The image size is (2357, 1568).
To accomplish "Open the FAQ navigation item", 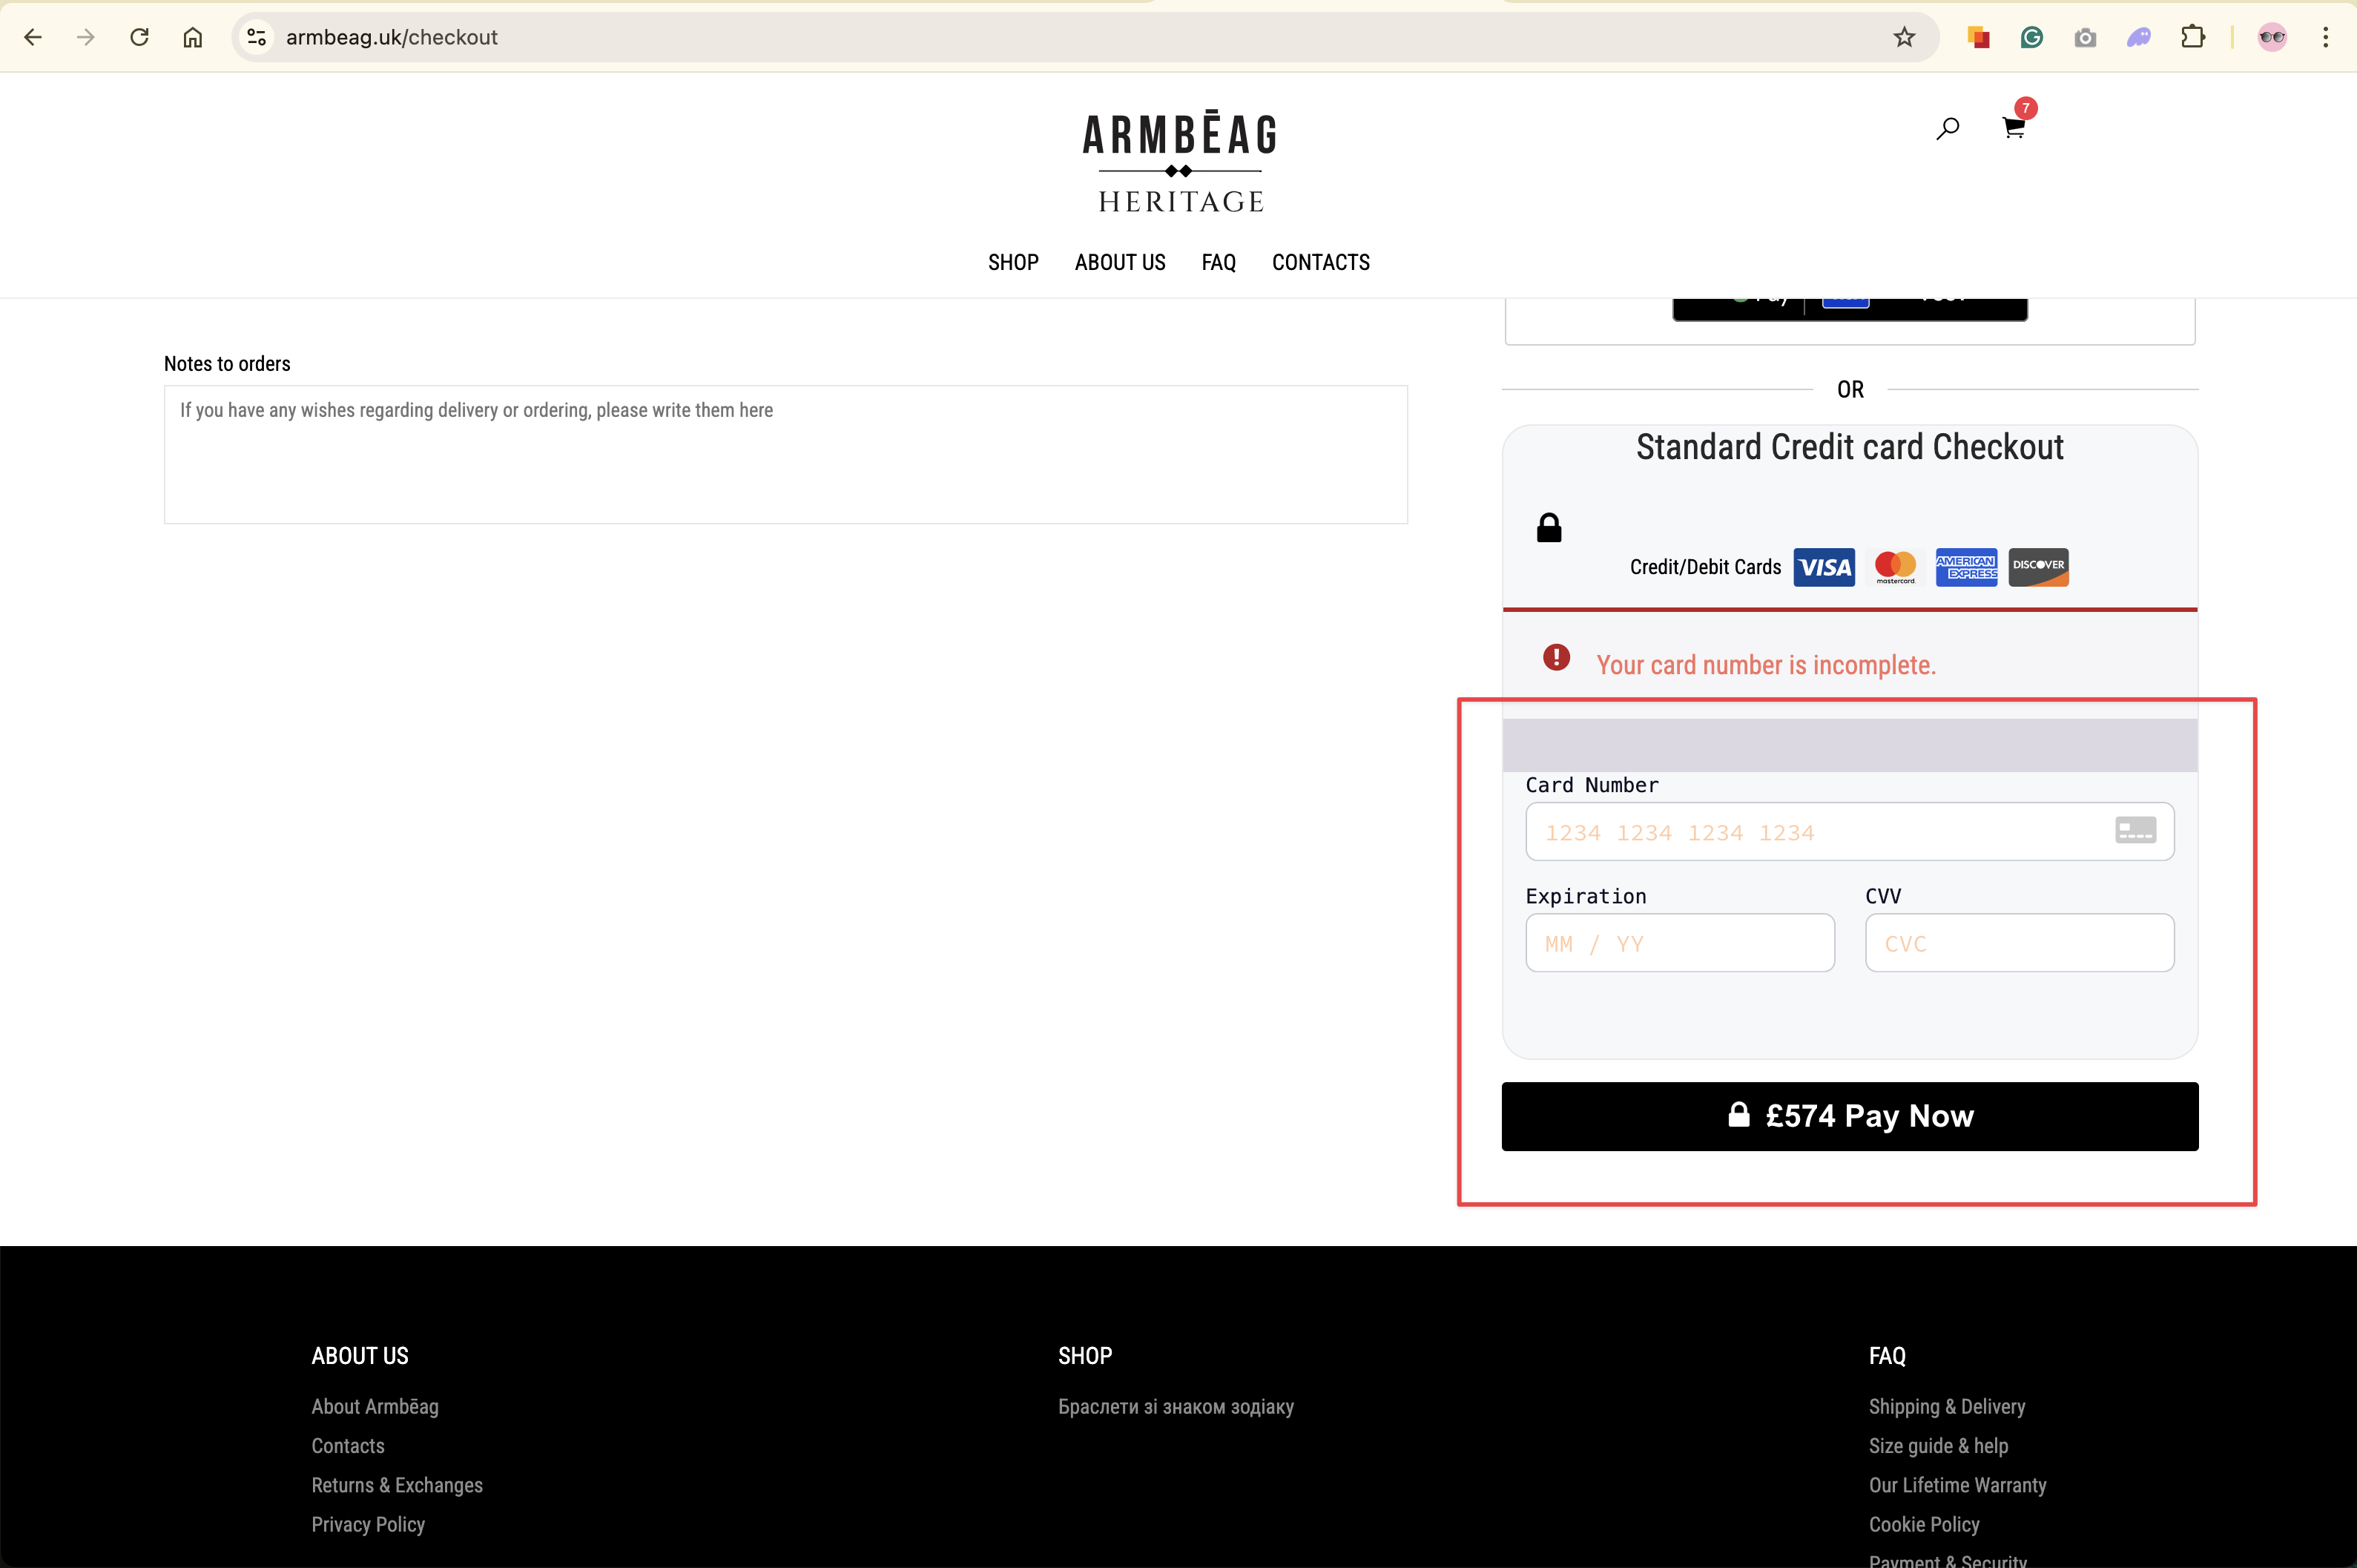I will tap(1218, 262).
